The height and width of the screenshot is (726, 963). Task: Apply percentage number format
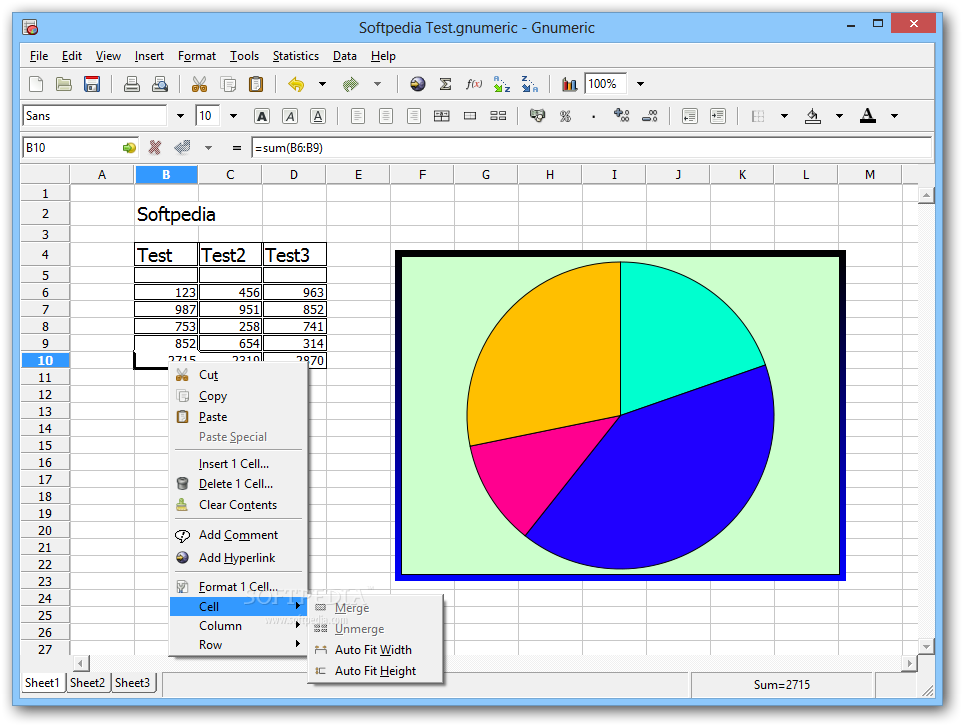(566, 116)
